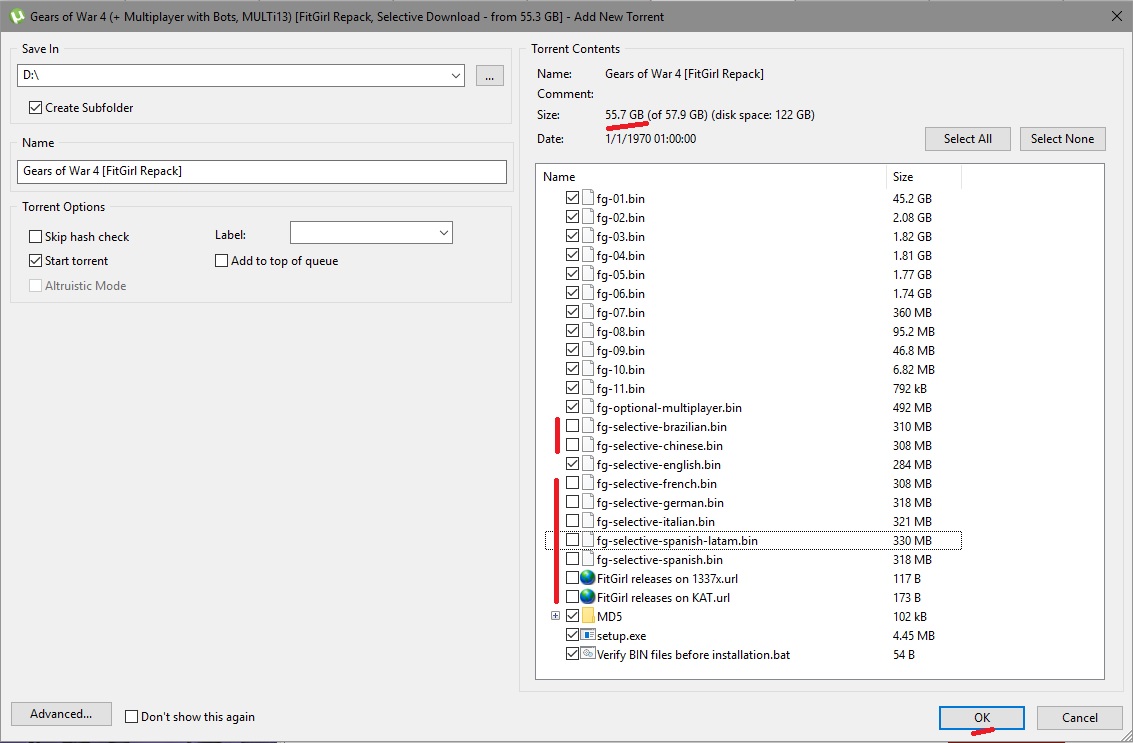Confirm with the OK button
The width and height of the screenshot is (1133, 743).
point(981,718)
